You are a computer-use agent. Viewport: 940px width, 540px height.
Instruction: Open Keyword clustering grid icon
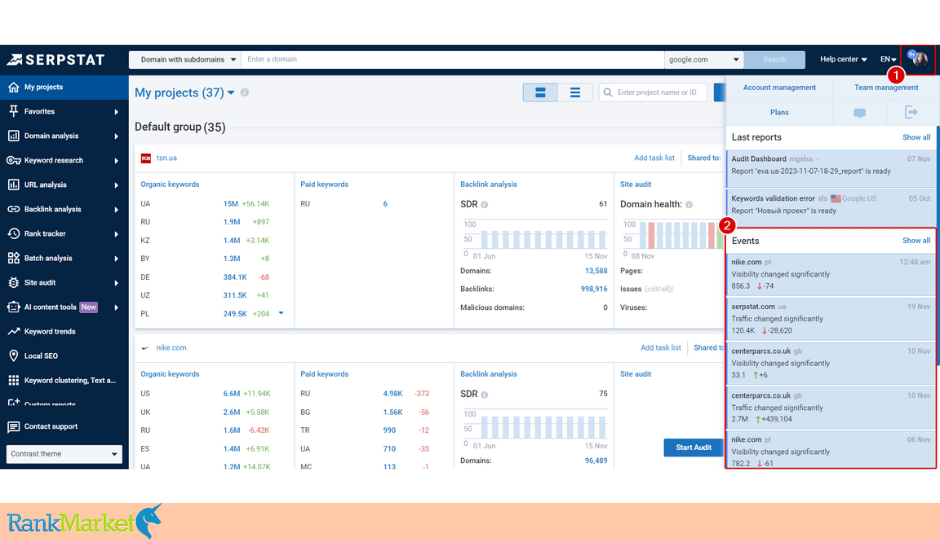click(13, 380)
